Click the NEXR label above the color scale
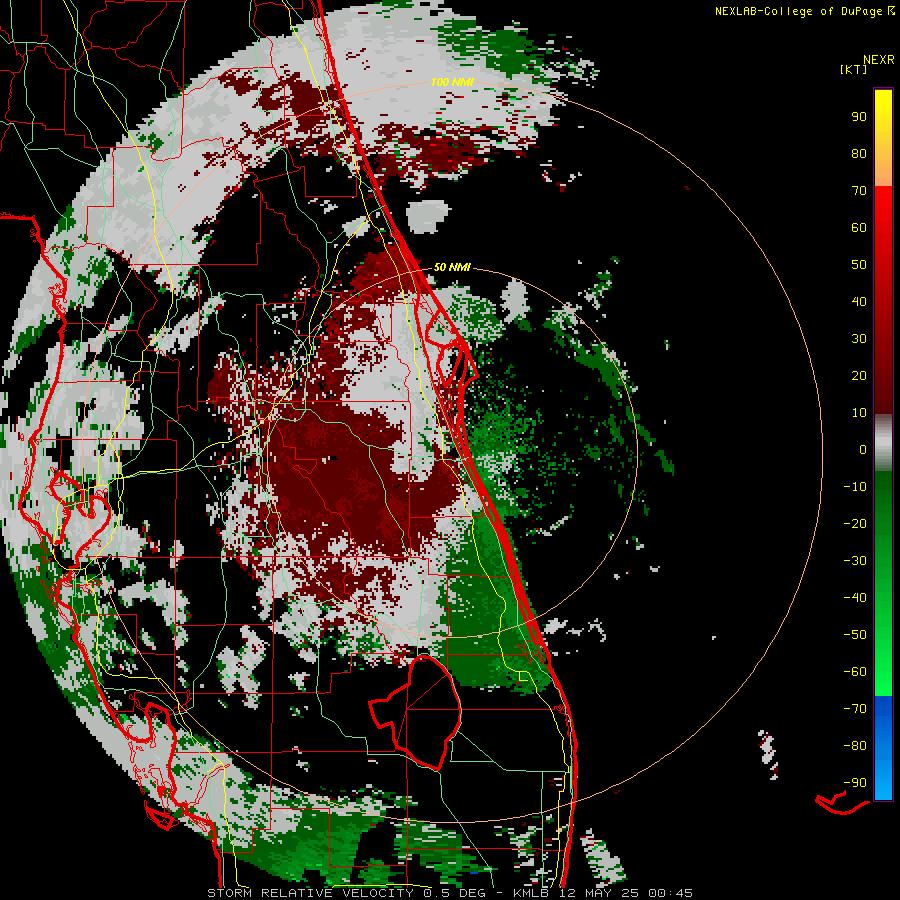900x900 pixels. coord(879,60)
